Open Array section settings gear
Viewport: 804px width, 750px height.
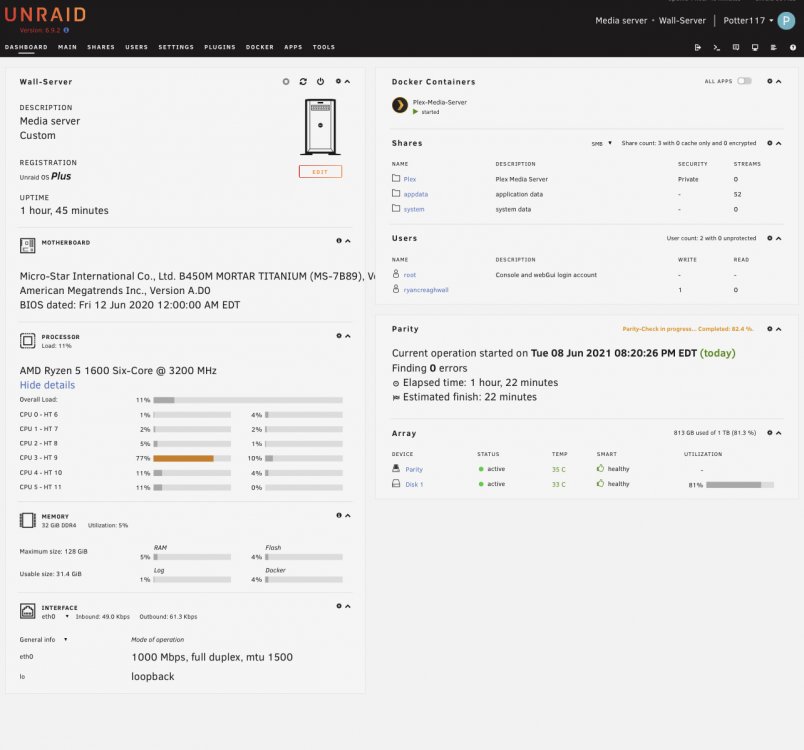[770, 433]
